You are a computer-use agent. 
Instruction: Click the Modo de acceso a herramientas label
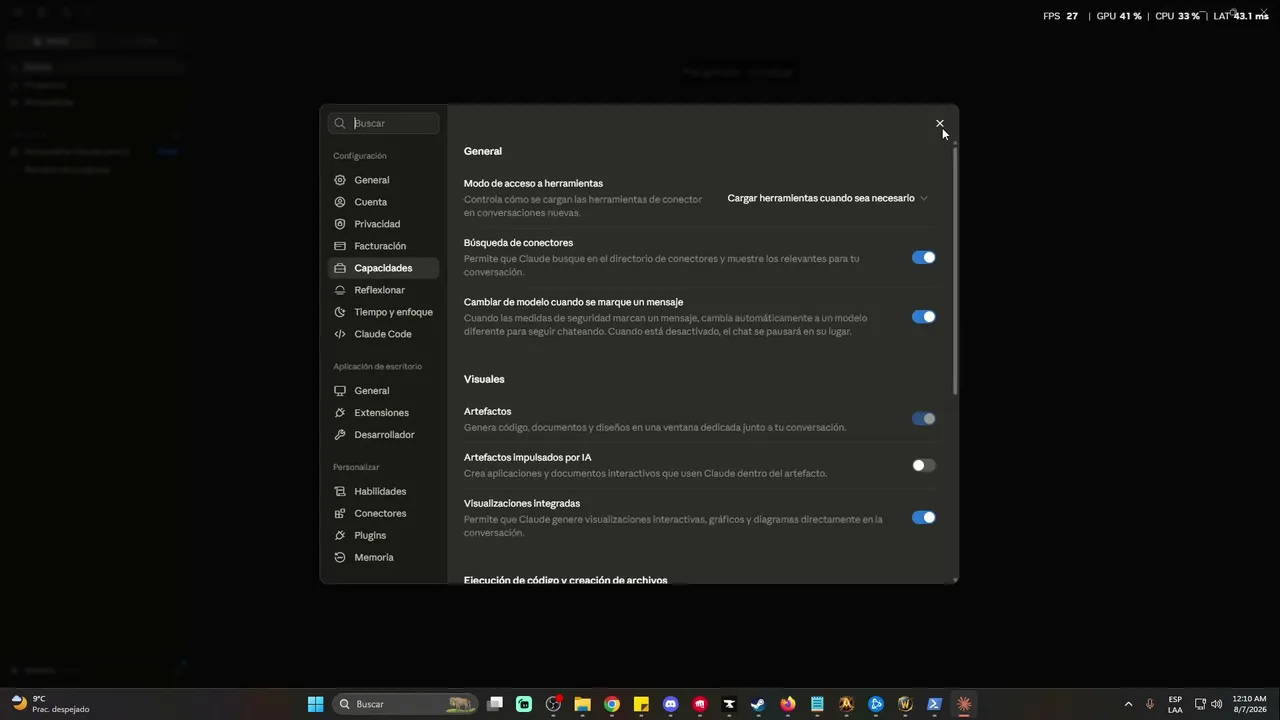click(533, 184)
